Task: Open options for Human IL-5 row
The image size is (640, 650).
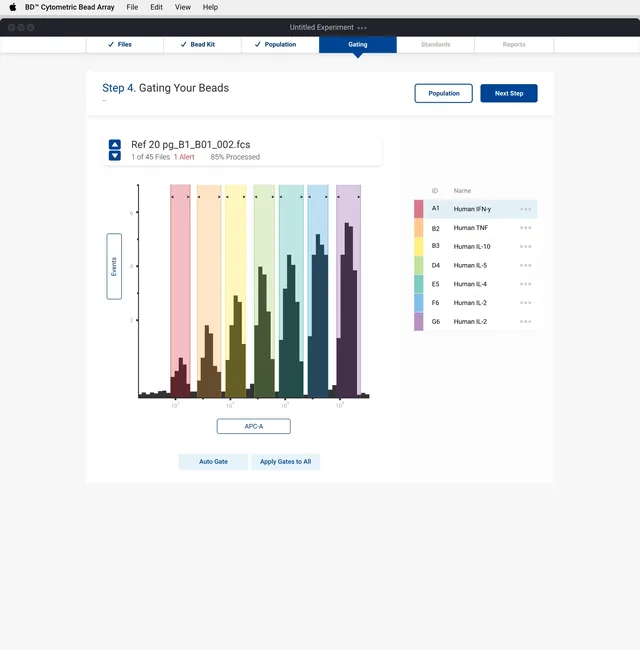Action: (526, 265)
